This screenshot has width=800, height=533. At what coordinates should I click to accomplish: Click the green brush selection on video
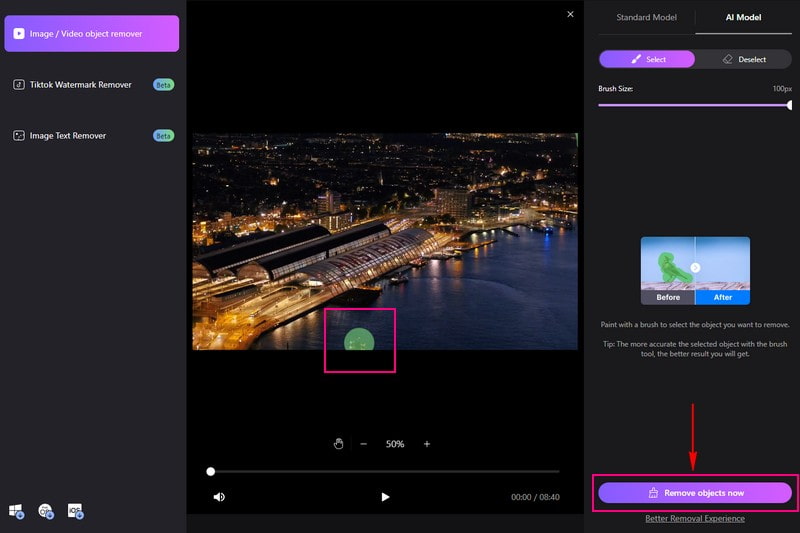(359, 340)
